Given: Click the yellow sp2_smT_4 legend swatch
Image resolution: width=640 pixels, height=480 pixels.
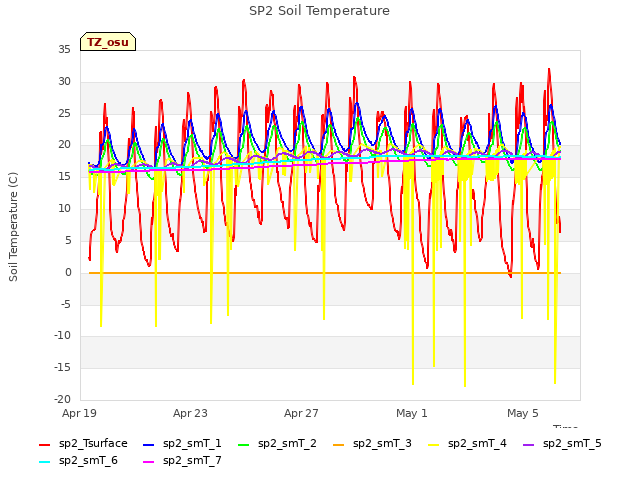Looking at the screenshot, I should point(434,444).
